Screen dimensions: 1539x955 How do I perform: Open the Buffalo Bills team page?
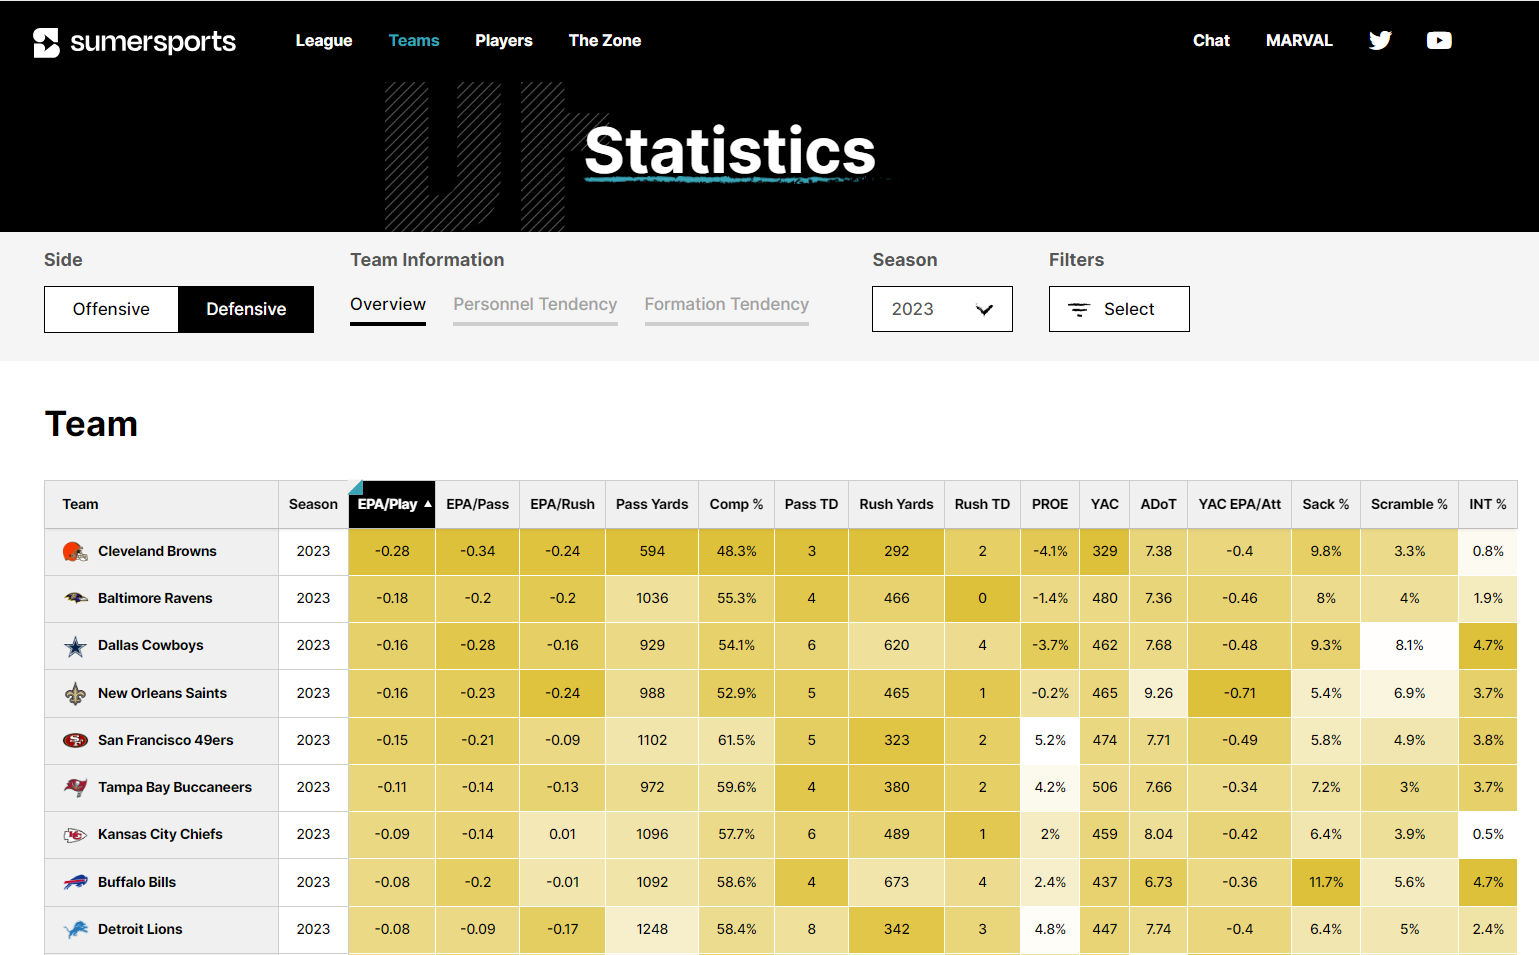137,882
